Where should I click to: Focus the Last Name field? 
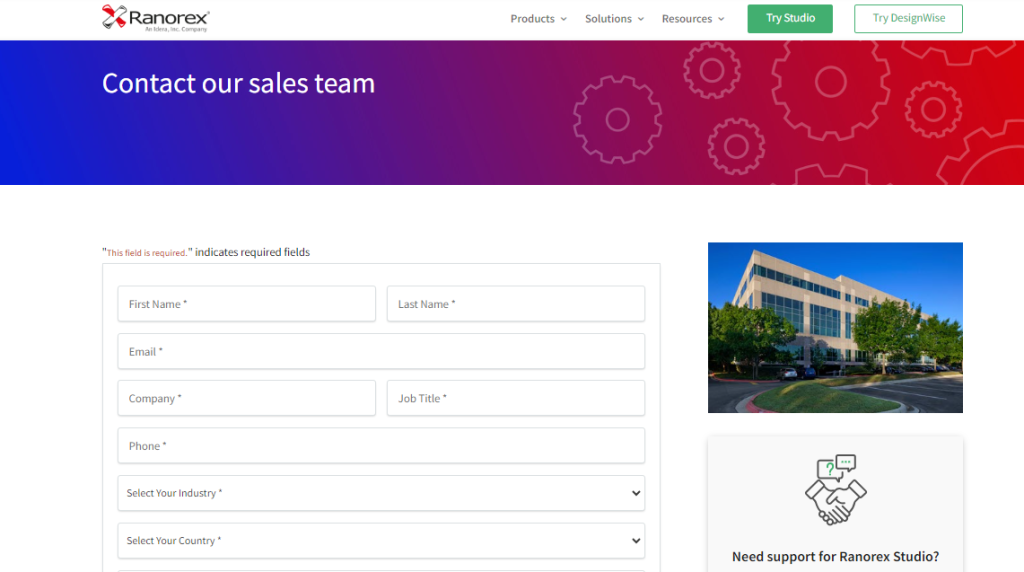point(515,304)
